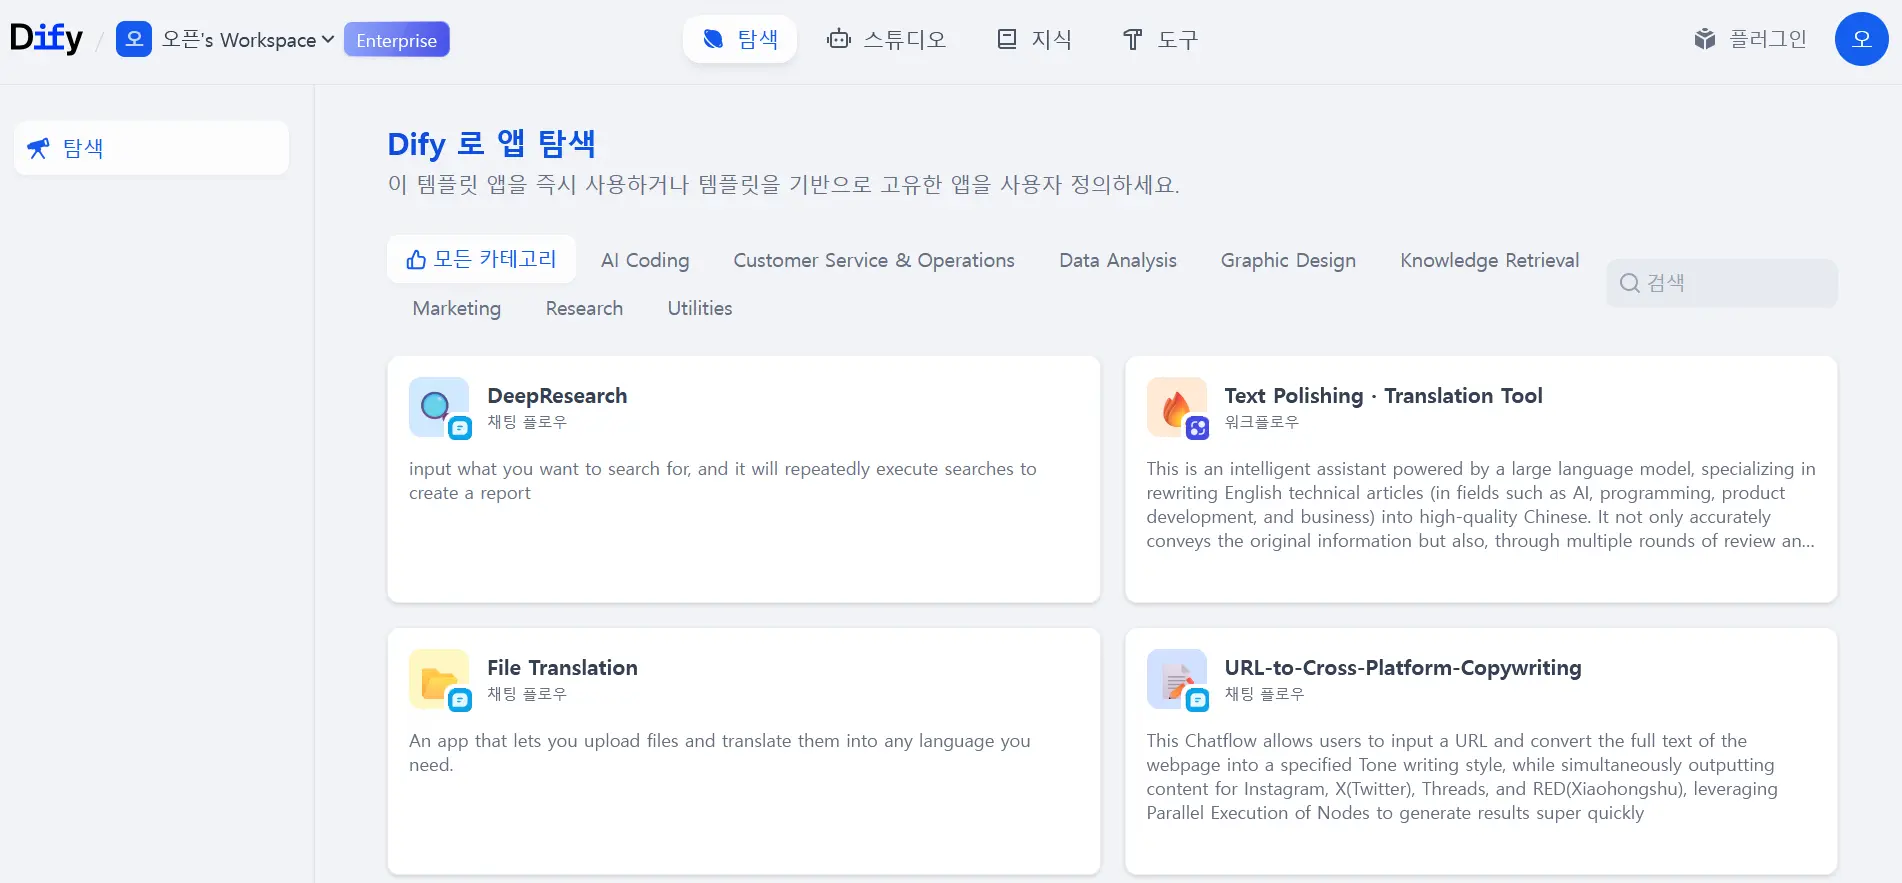This screenshot has width=1902, height=883.
Task: Expand the 오픈's Workspace dropdown
Action: pos(247,40)
